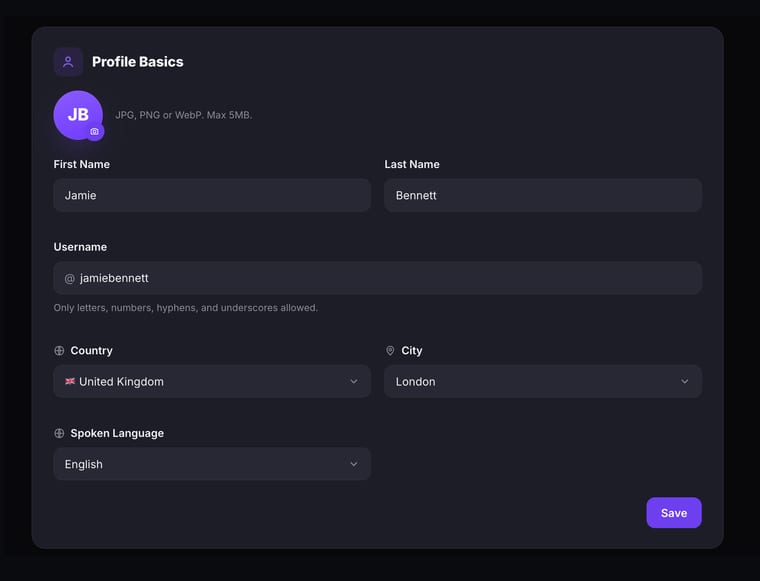Focus the Last Name field containing Bennett
The width and height of the screenshot is (760, 581).
[x=543, y=195]
